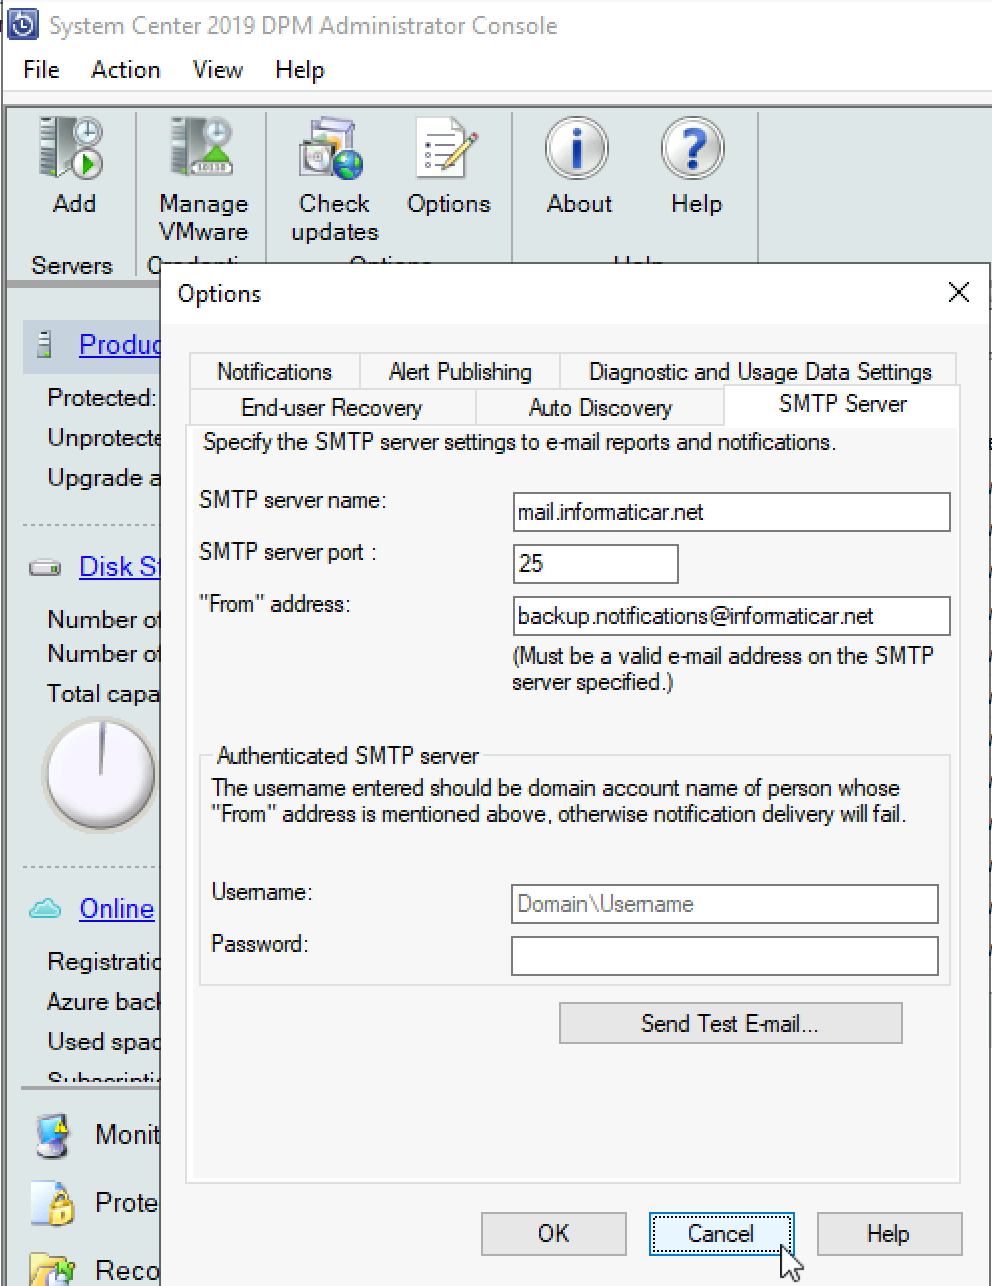Open the Help menu in menu bar
Screen dimensions: 992x1286
pos(300,70)
